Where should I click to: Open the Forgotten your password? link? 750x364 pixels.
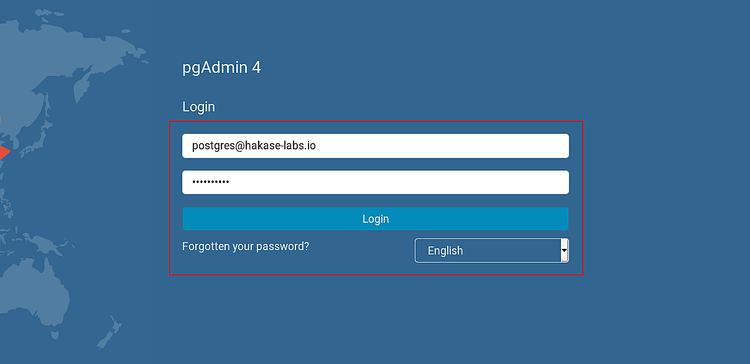[x=246, y=247]
